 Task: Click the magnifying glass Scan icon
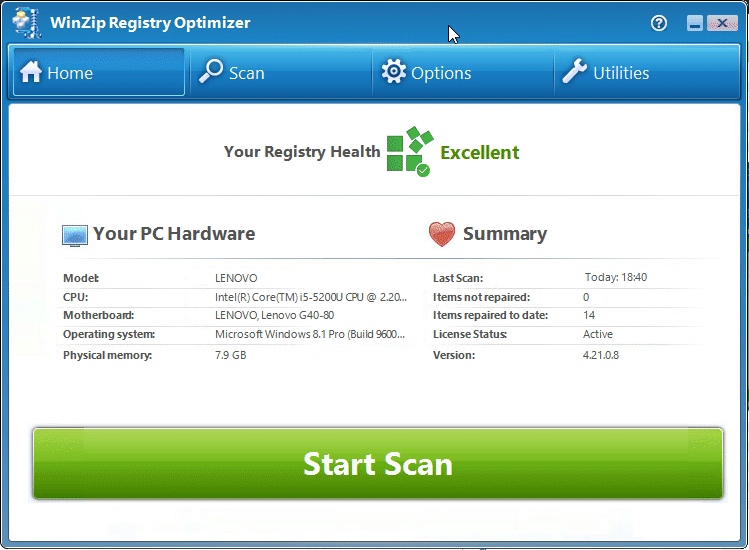click(x=211, y=72)
